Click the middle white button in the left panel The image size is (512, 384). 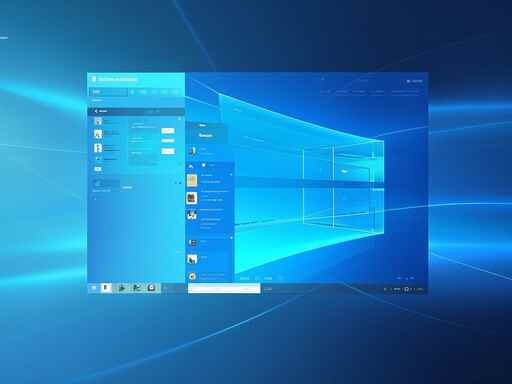point(168,141)
